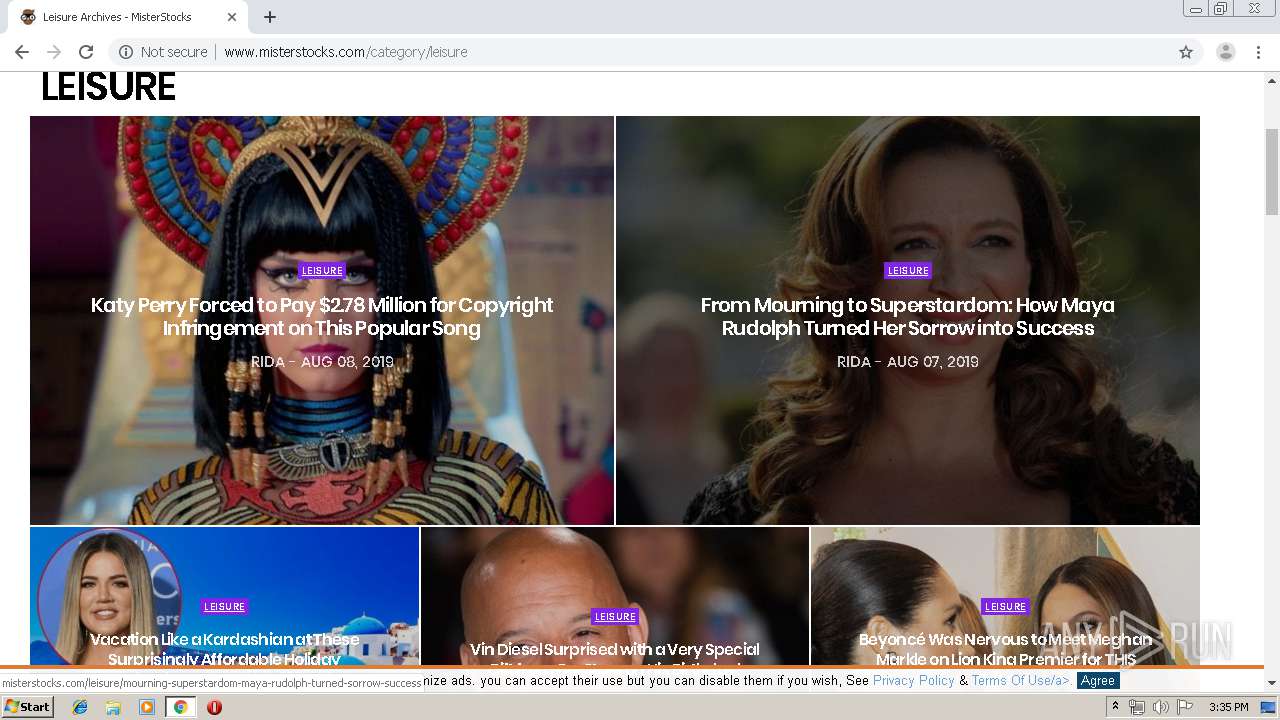Show hidden system tray icons

(1115, 707)
